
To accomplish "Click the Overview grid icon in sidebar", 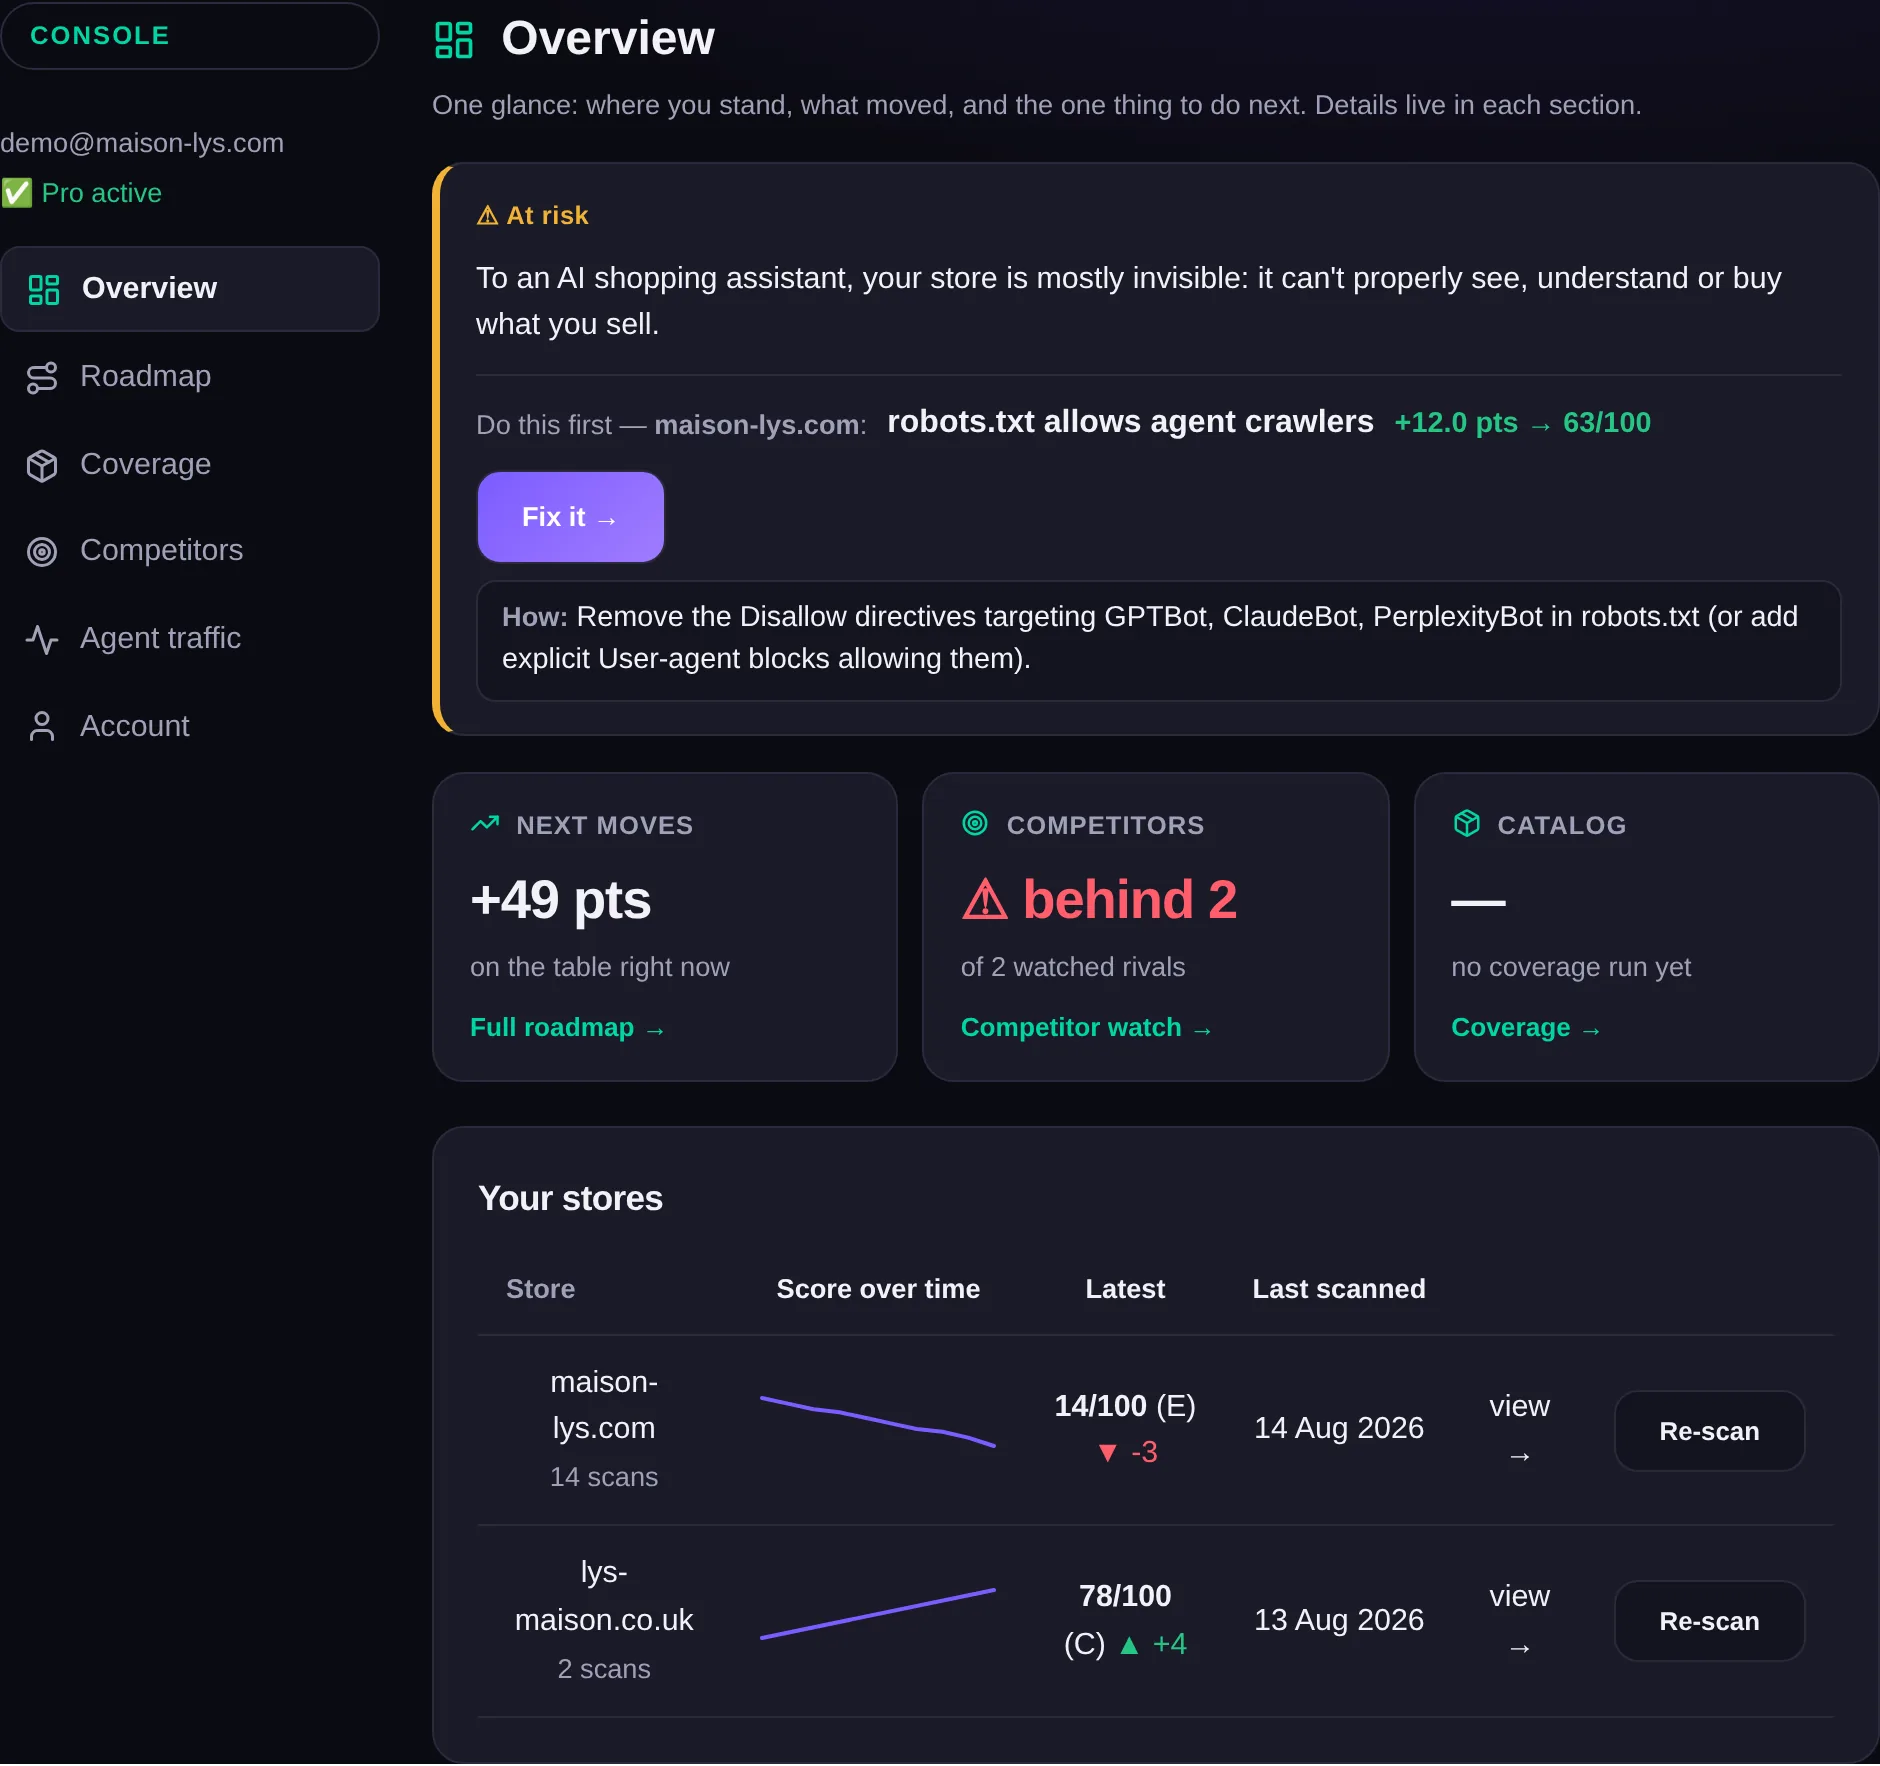I will tap(44, 289).
